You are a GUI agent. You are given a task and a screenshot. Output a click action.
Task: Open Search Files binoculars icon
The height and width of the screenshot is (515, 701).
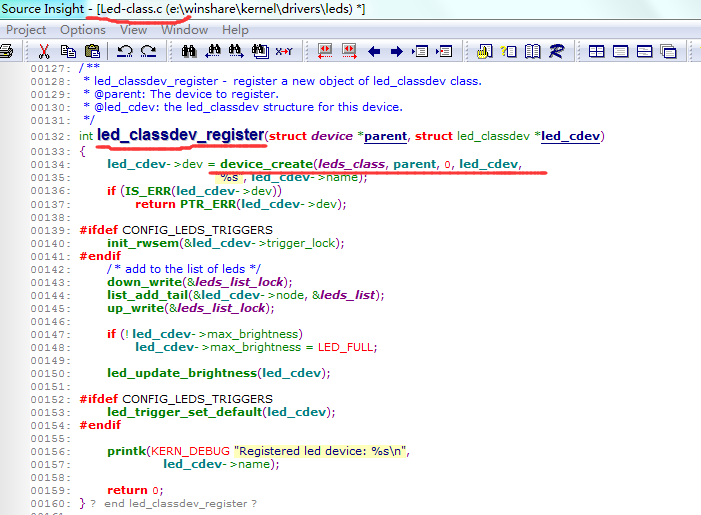point(260,51)
